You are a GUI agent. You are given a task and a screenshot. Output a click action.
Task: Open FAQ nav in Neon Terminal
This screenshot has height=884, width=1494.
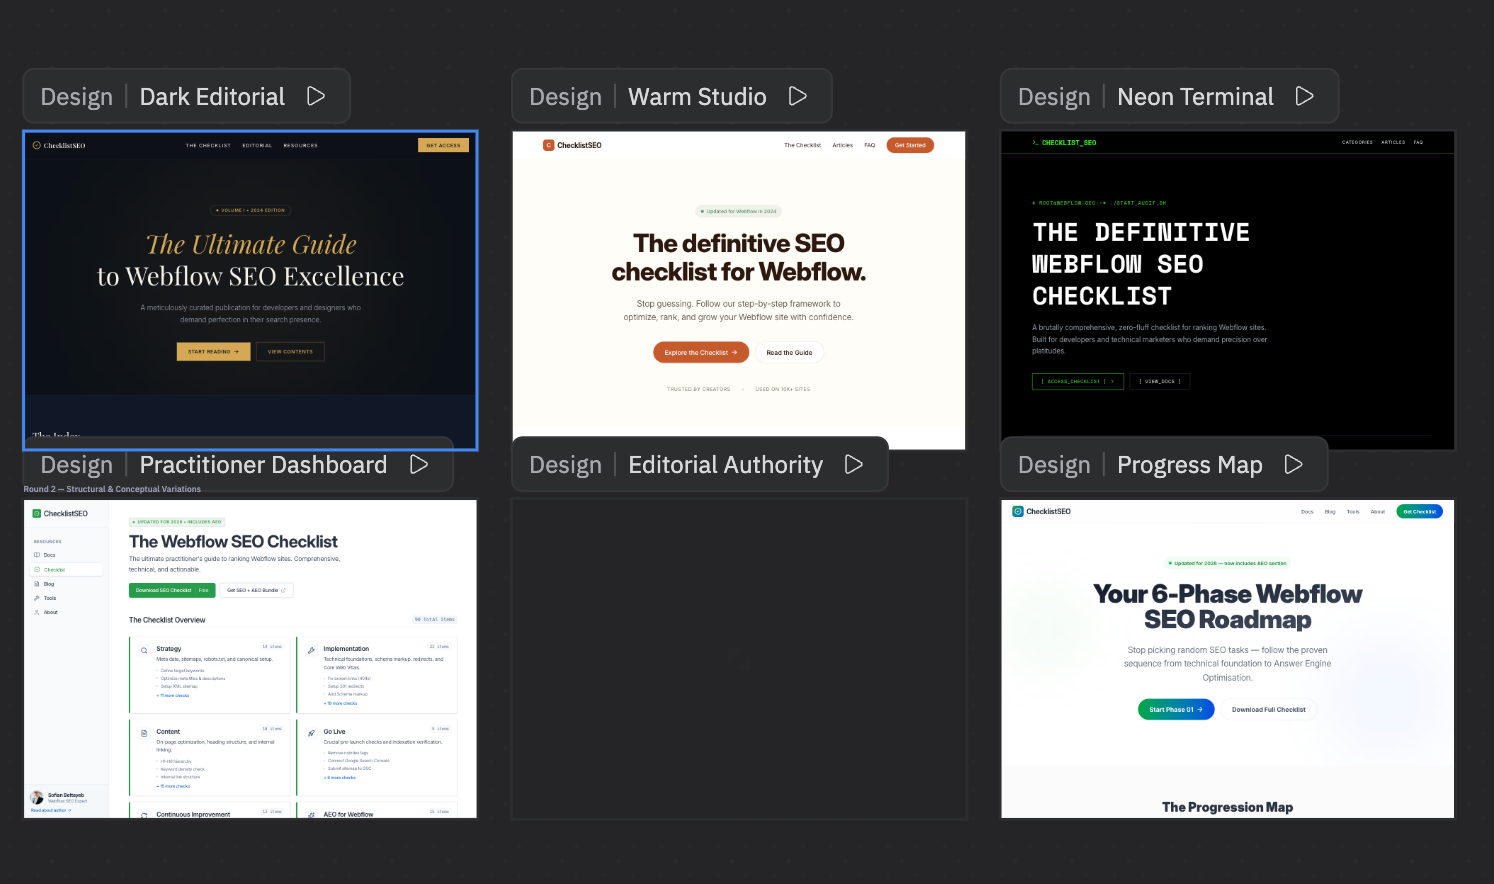coord(1418,142)
